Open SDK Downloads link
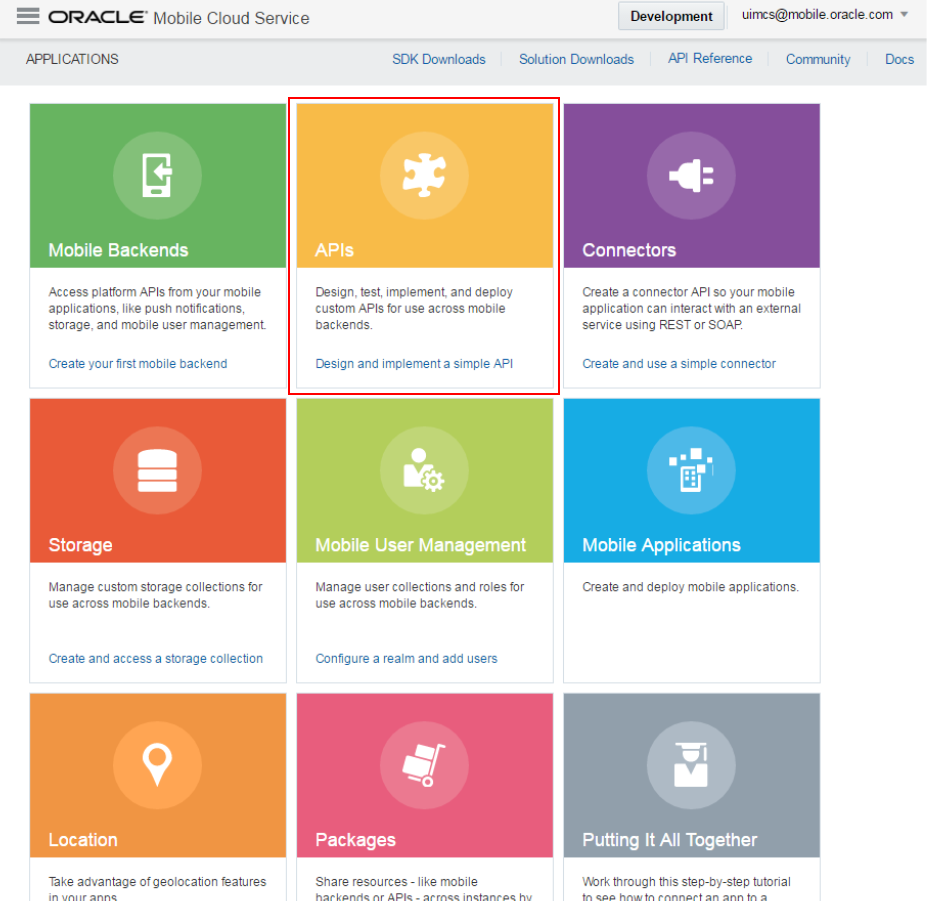 tap(439, 59)
